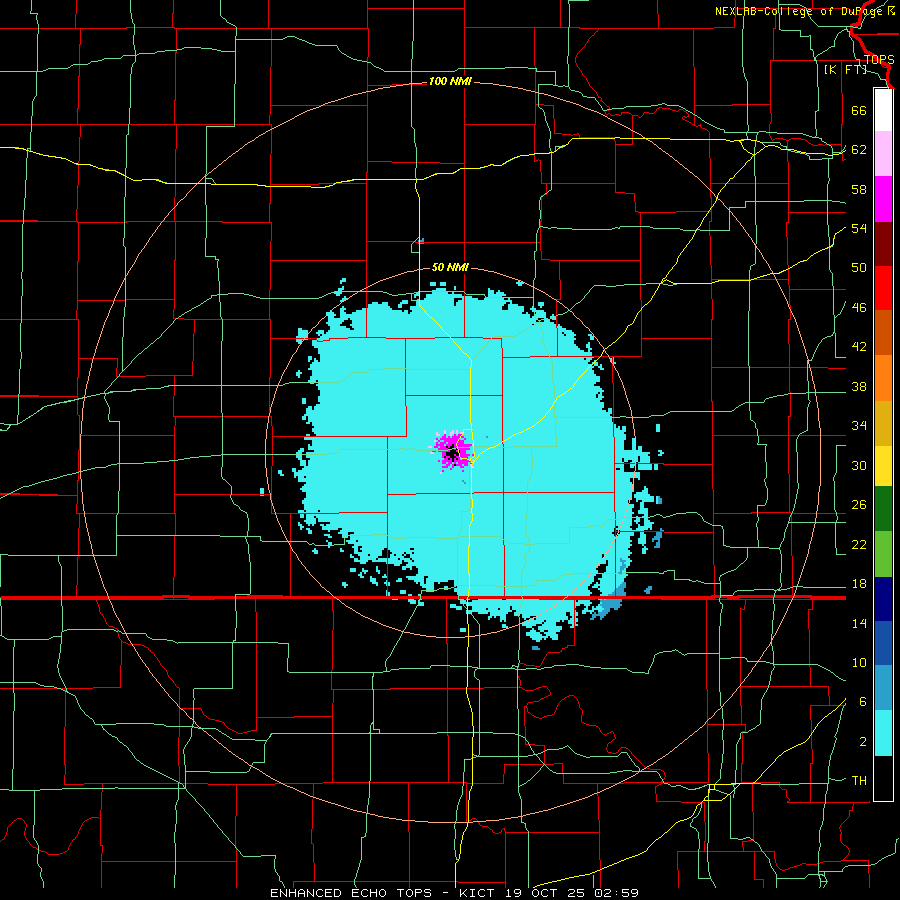Select the dark green swatch near 26

[x=883, y=509]
